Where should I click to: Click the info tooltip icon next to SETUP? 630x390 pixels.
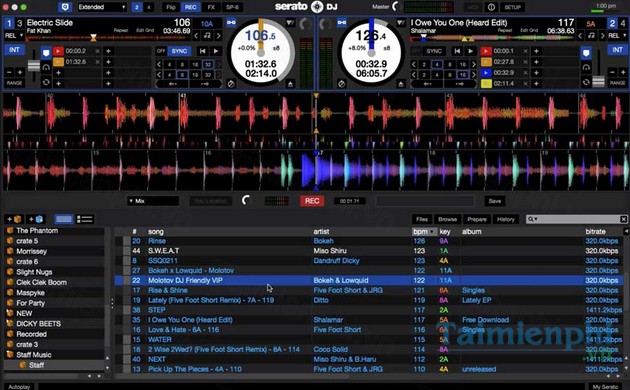point(491,7)
